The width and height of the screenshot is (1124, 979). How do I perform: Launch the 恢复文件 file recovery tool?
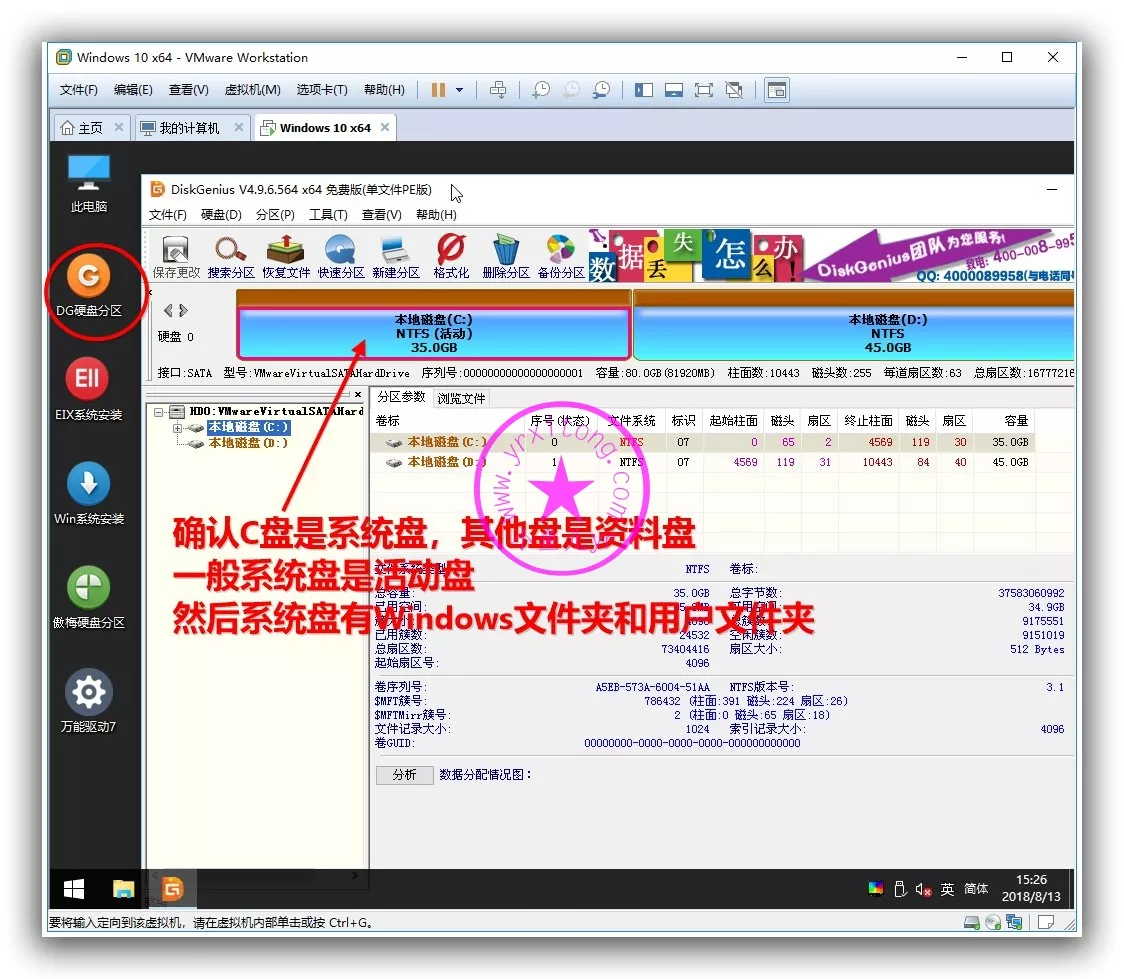[x=286, y=257]
